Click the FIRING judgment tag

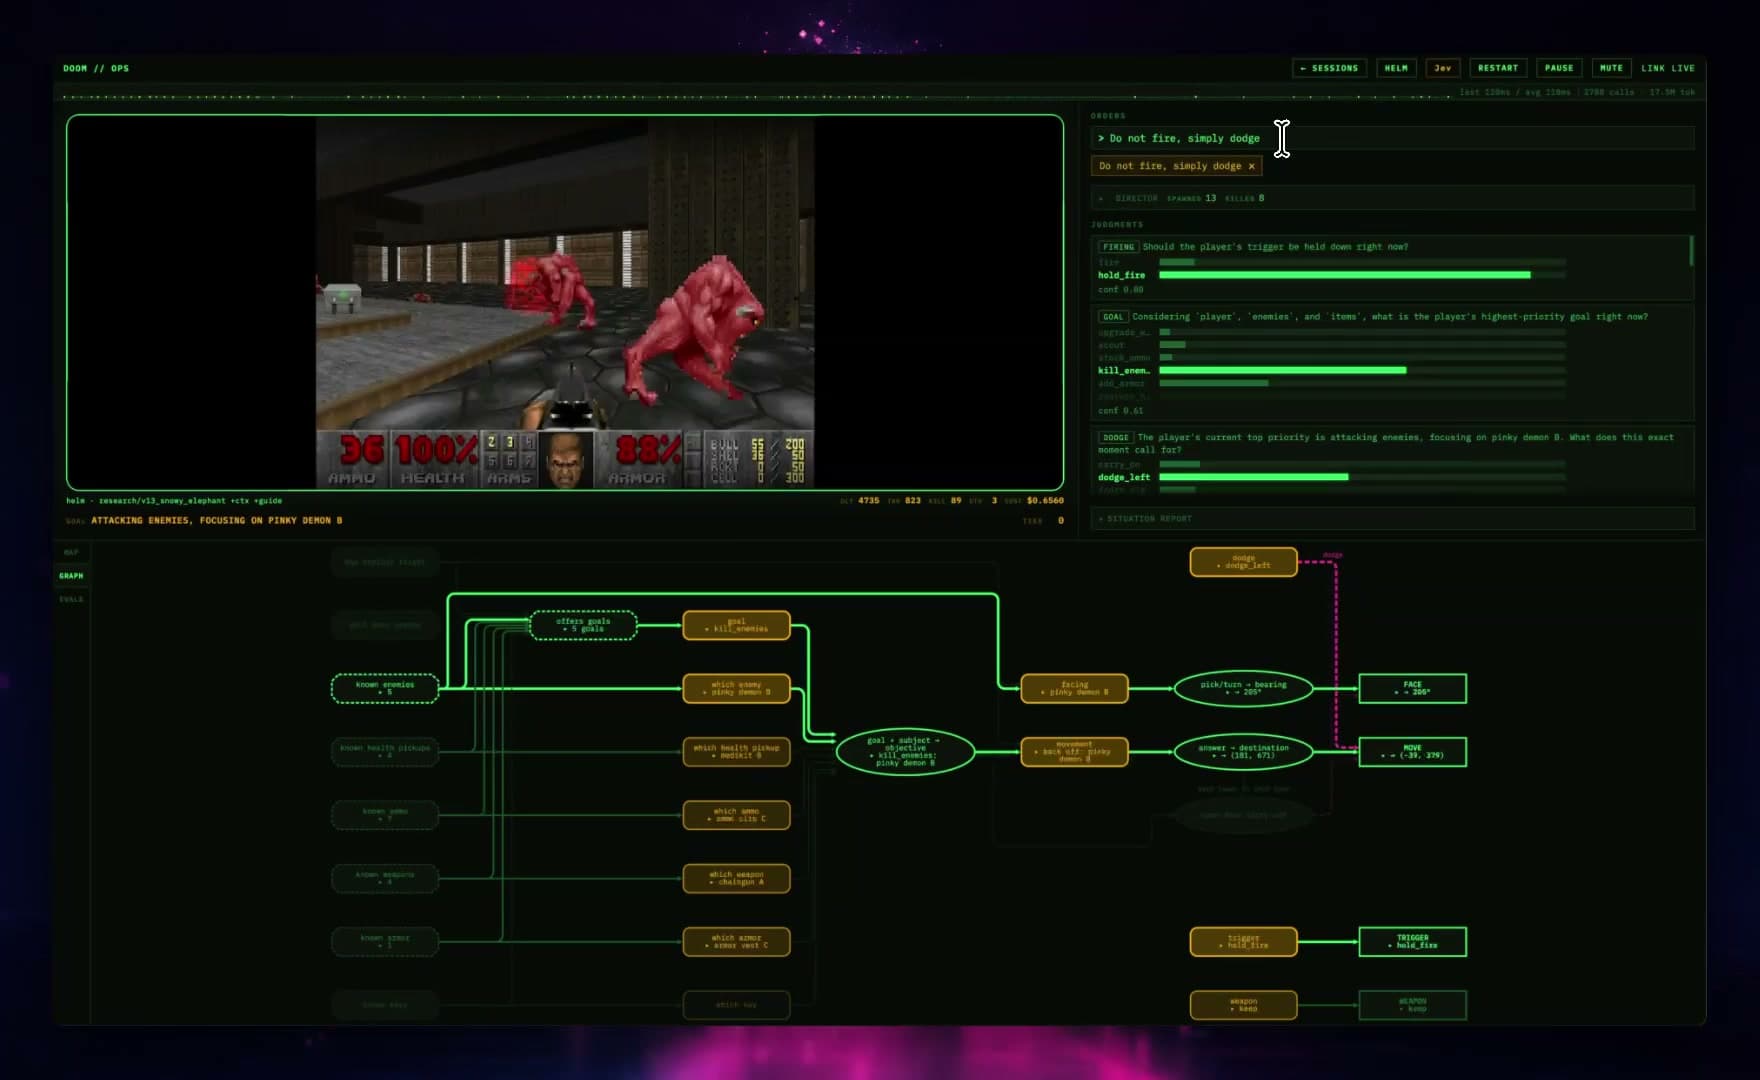point(1118,247)
